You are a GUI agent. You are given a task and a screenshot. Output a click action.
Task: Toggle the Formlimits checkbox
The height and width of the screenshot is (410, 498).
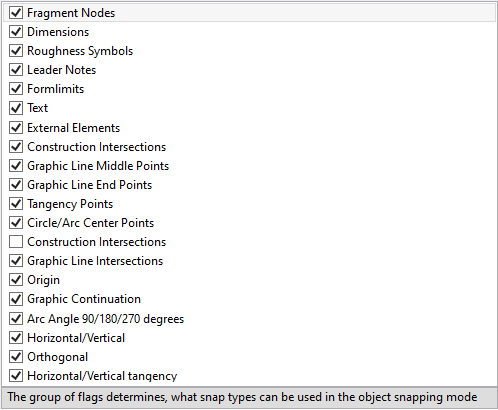(x=16, y=89)
